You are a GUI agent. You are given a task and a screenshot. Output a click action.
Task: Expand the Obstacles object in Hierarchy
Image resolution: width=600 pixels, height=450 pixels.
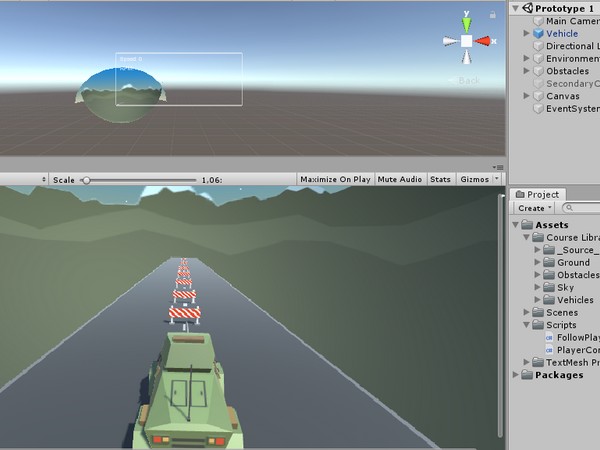pos(527,71)
